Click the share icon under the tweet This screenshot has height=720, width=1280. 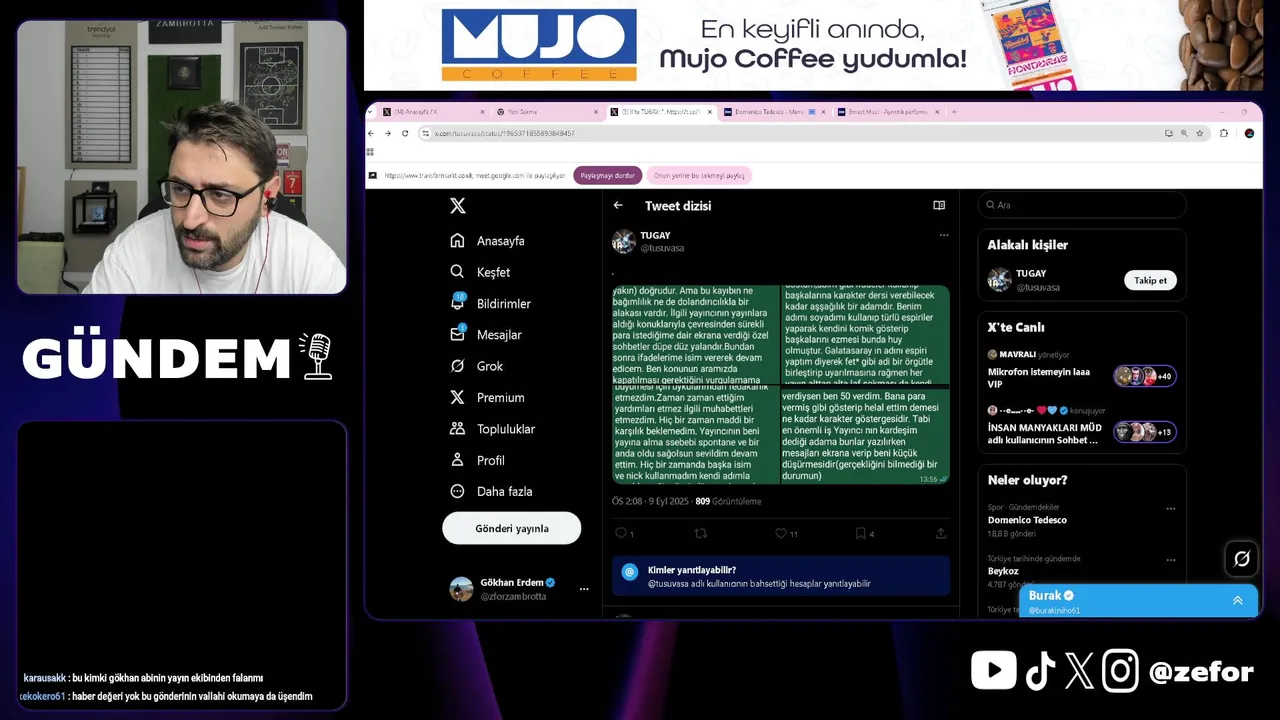[x=941, y=533]
